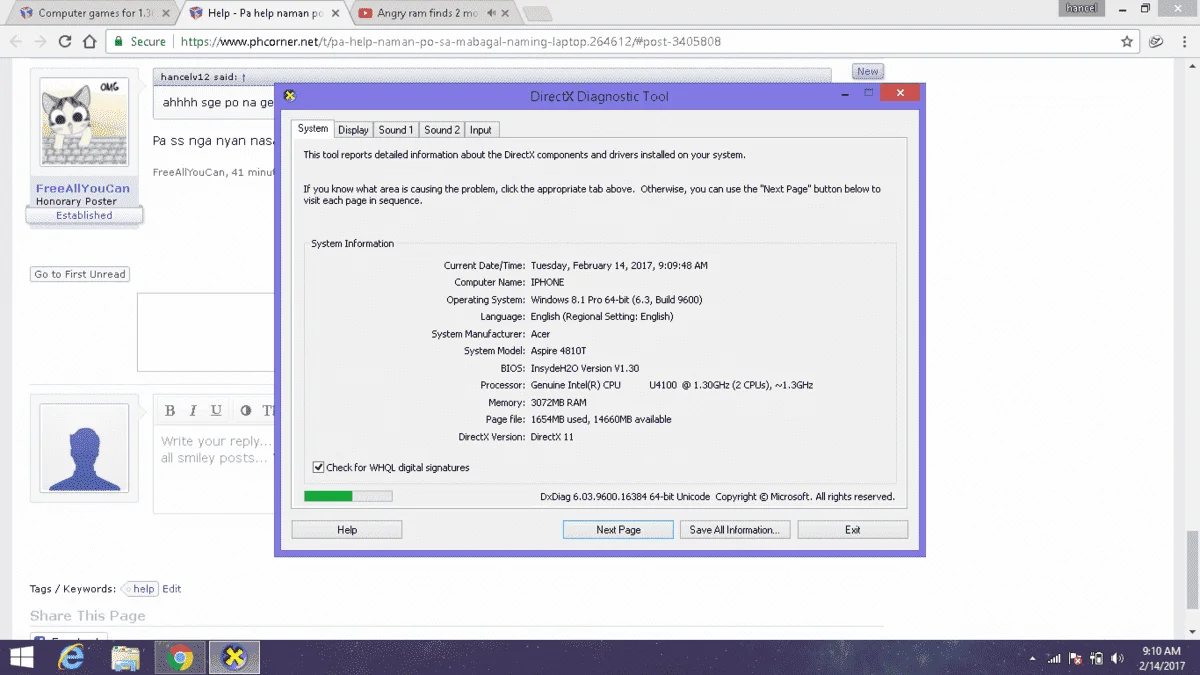Viewport: 1200px width, 675px height.
Task: Click the Home icon in Chrome toolbar
Action: (89, 42)
